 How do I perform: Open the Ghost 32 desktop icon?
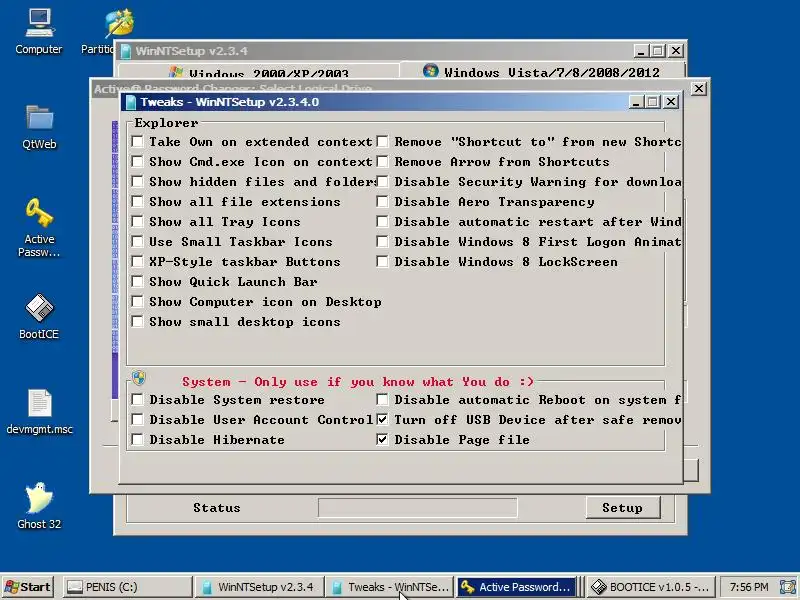tap(39, 506)
